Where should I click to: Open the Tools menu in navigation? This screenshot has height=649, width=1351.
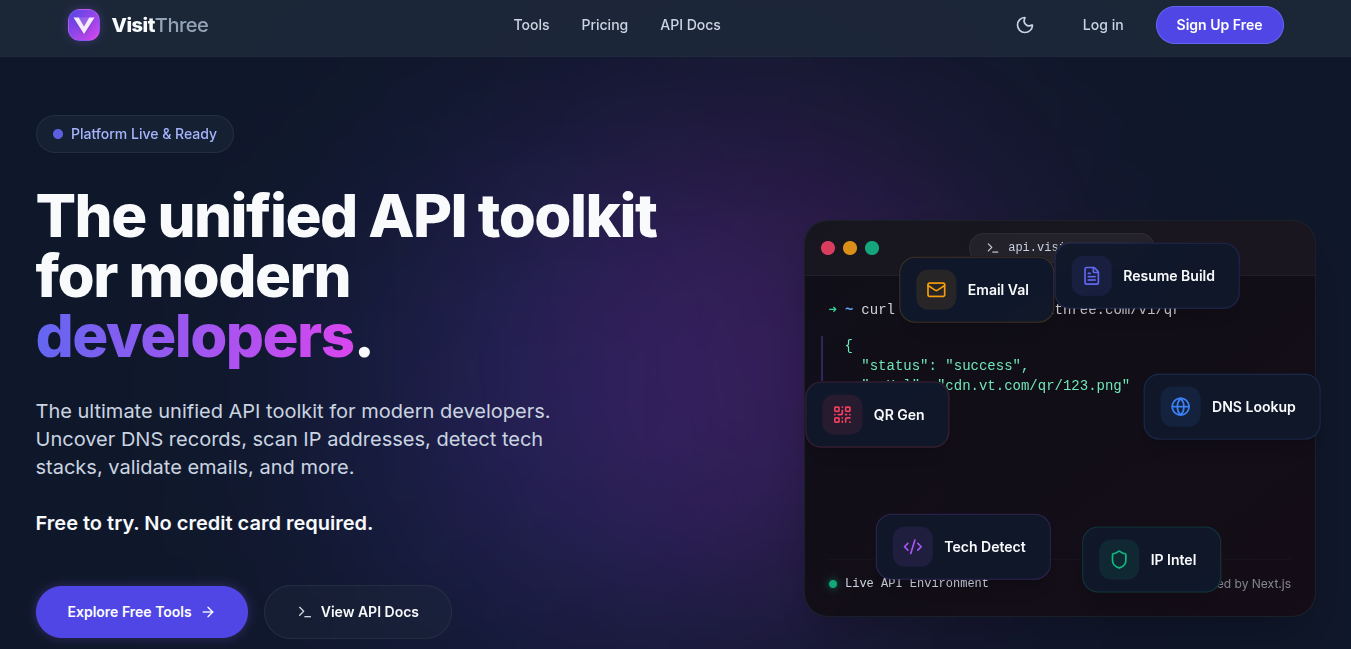pos(531,25)
